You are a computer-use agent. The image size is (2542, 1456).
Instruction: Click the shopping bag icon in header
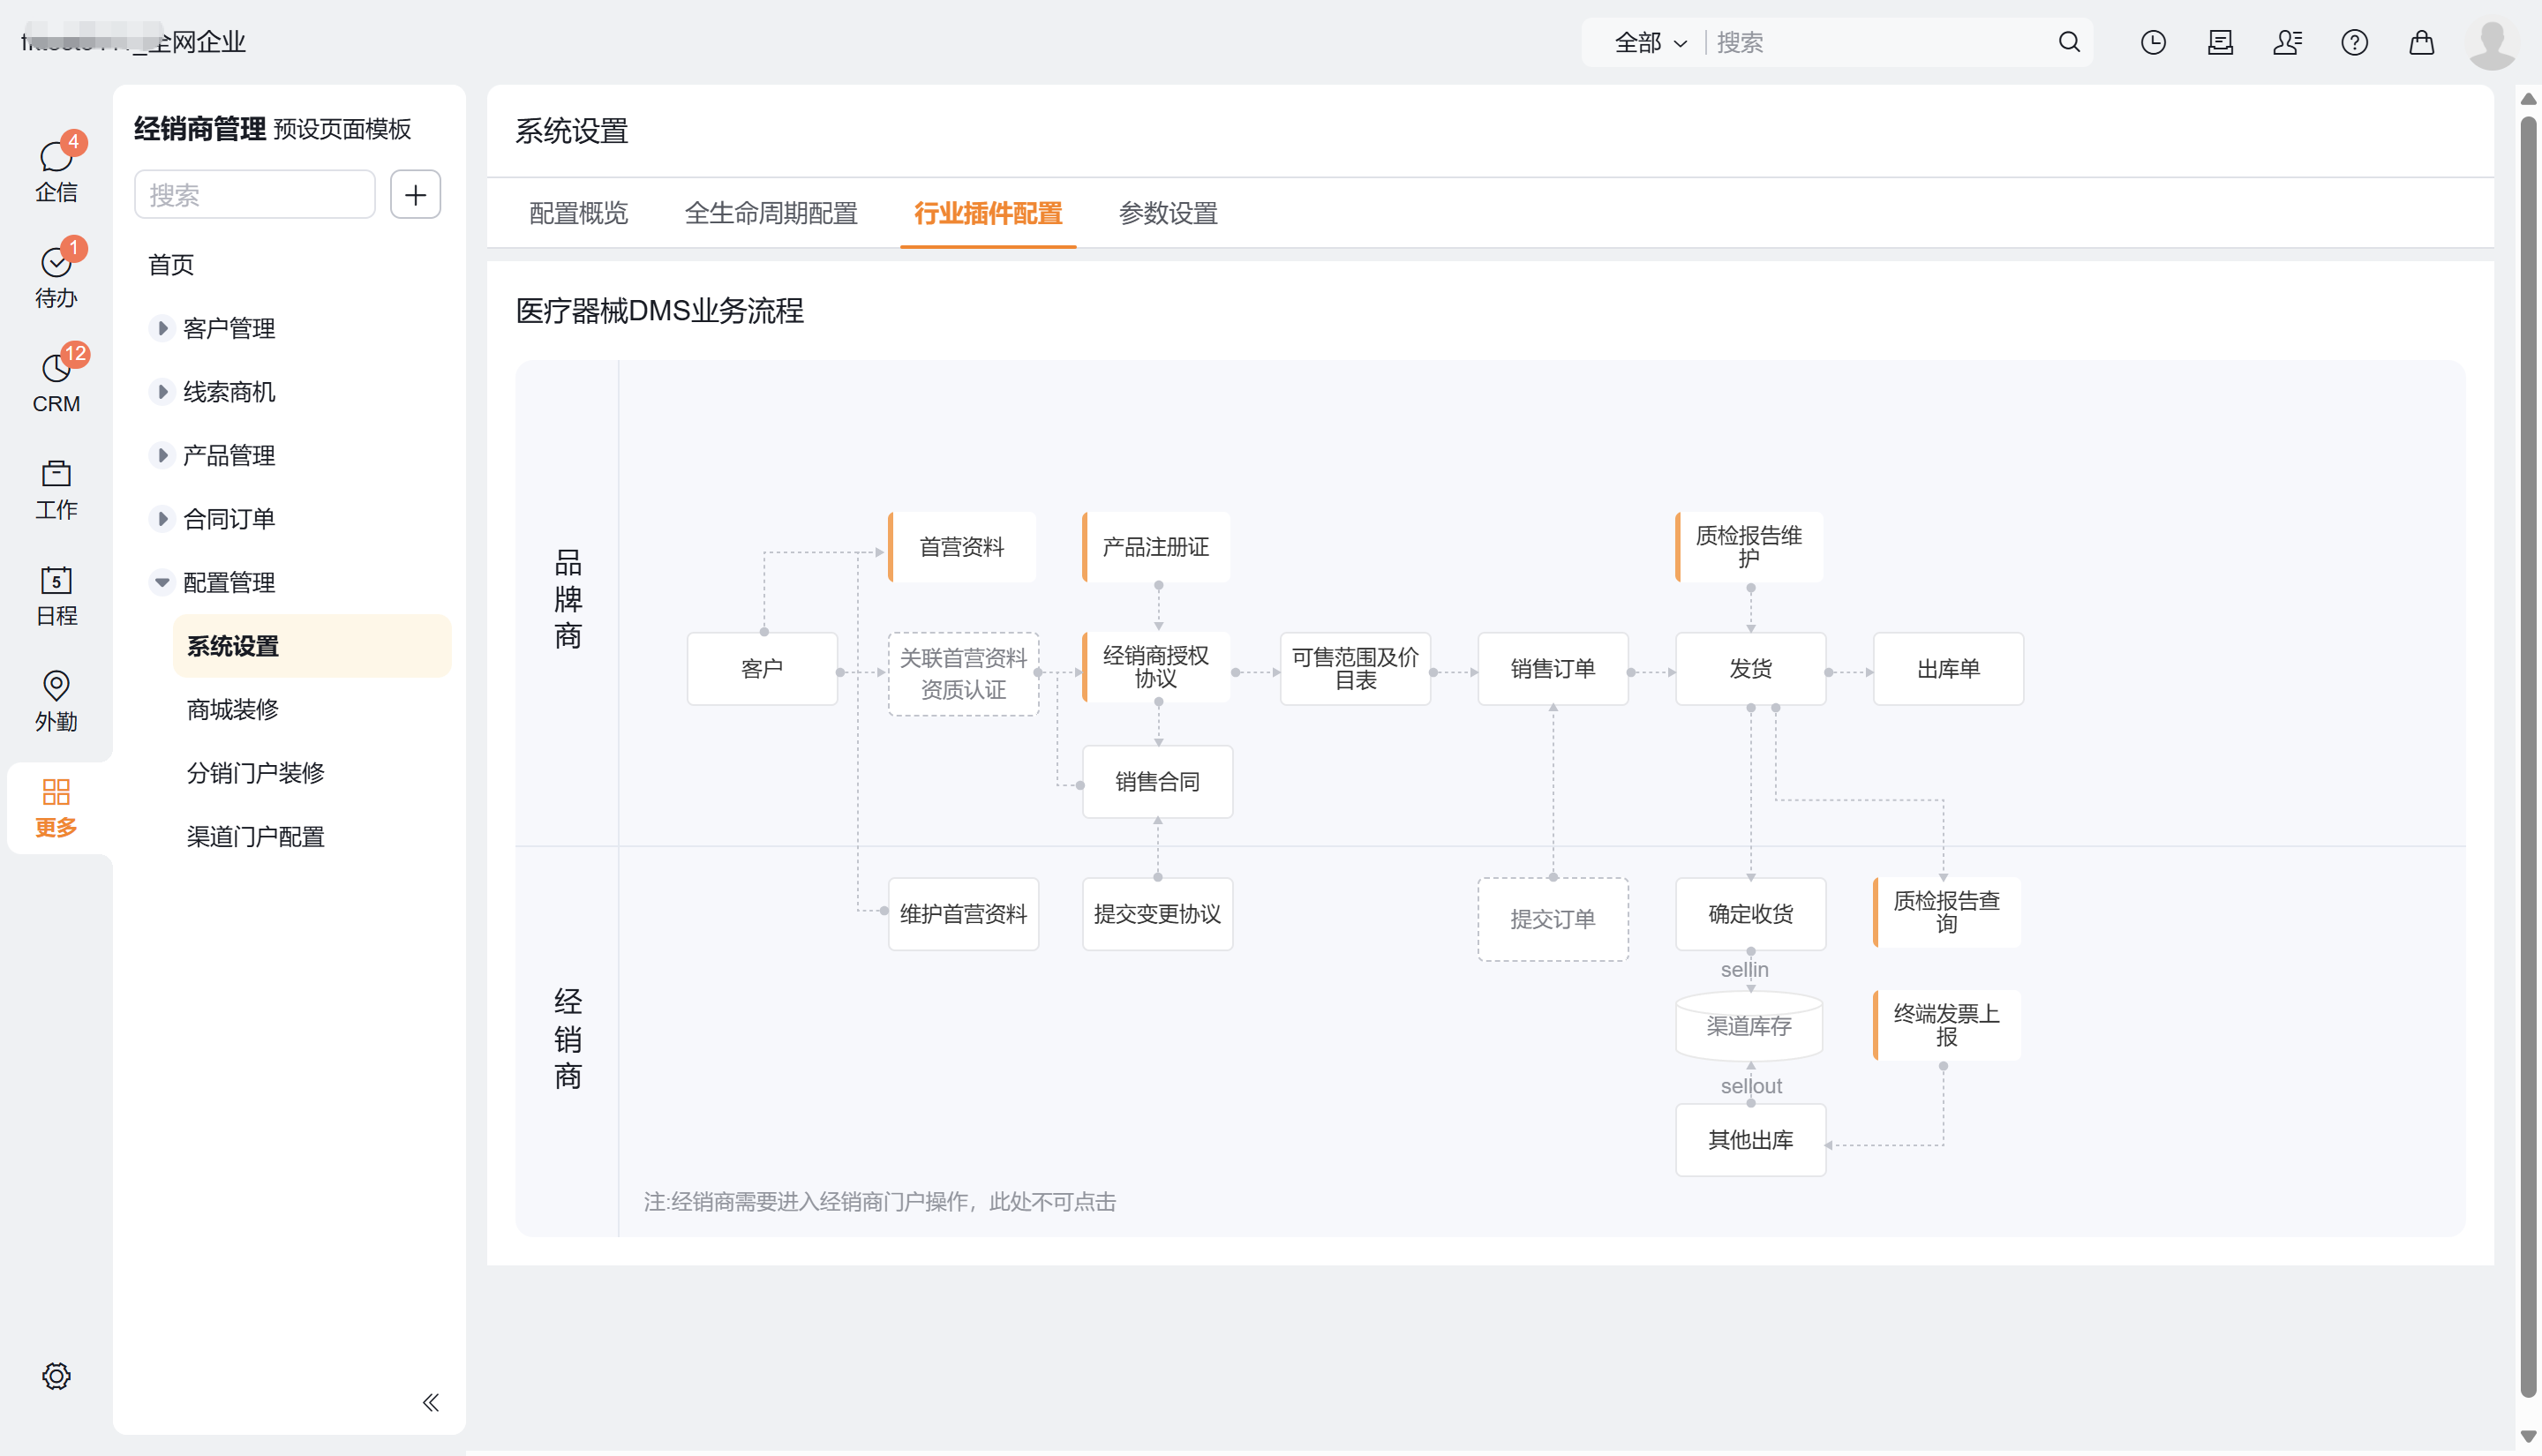pyautogui.click(x=2421, y=42)
